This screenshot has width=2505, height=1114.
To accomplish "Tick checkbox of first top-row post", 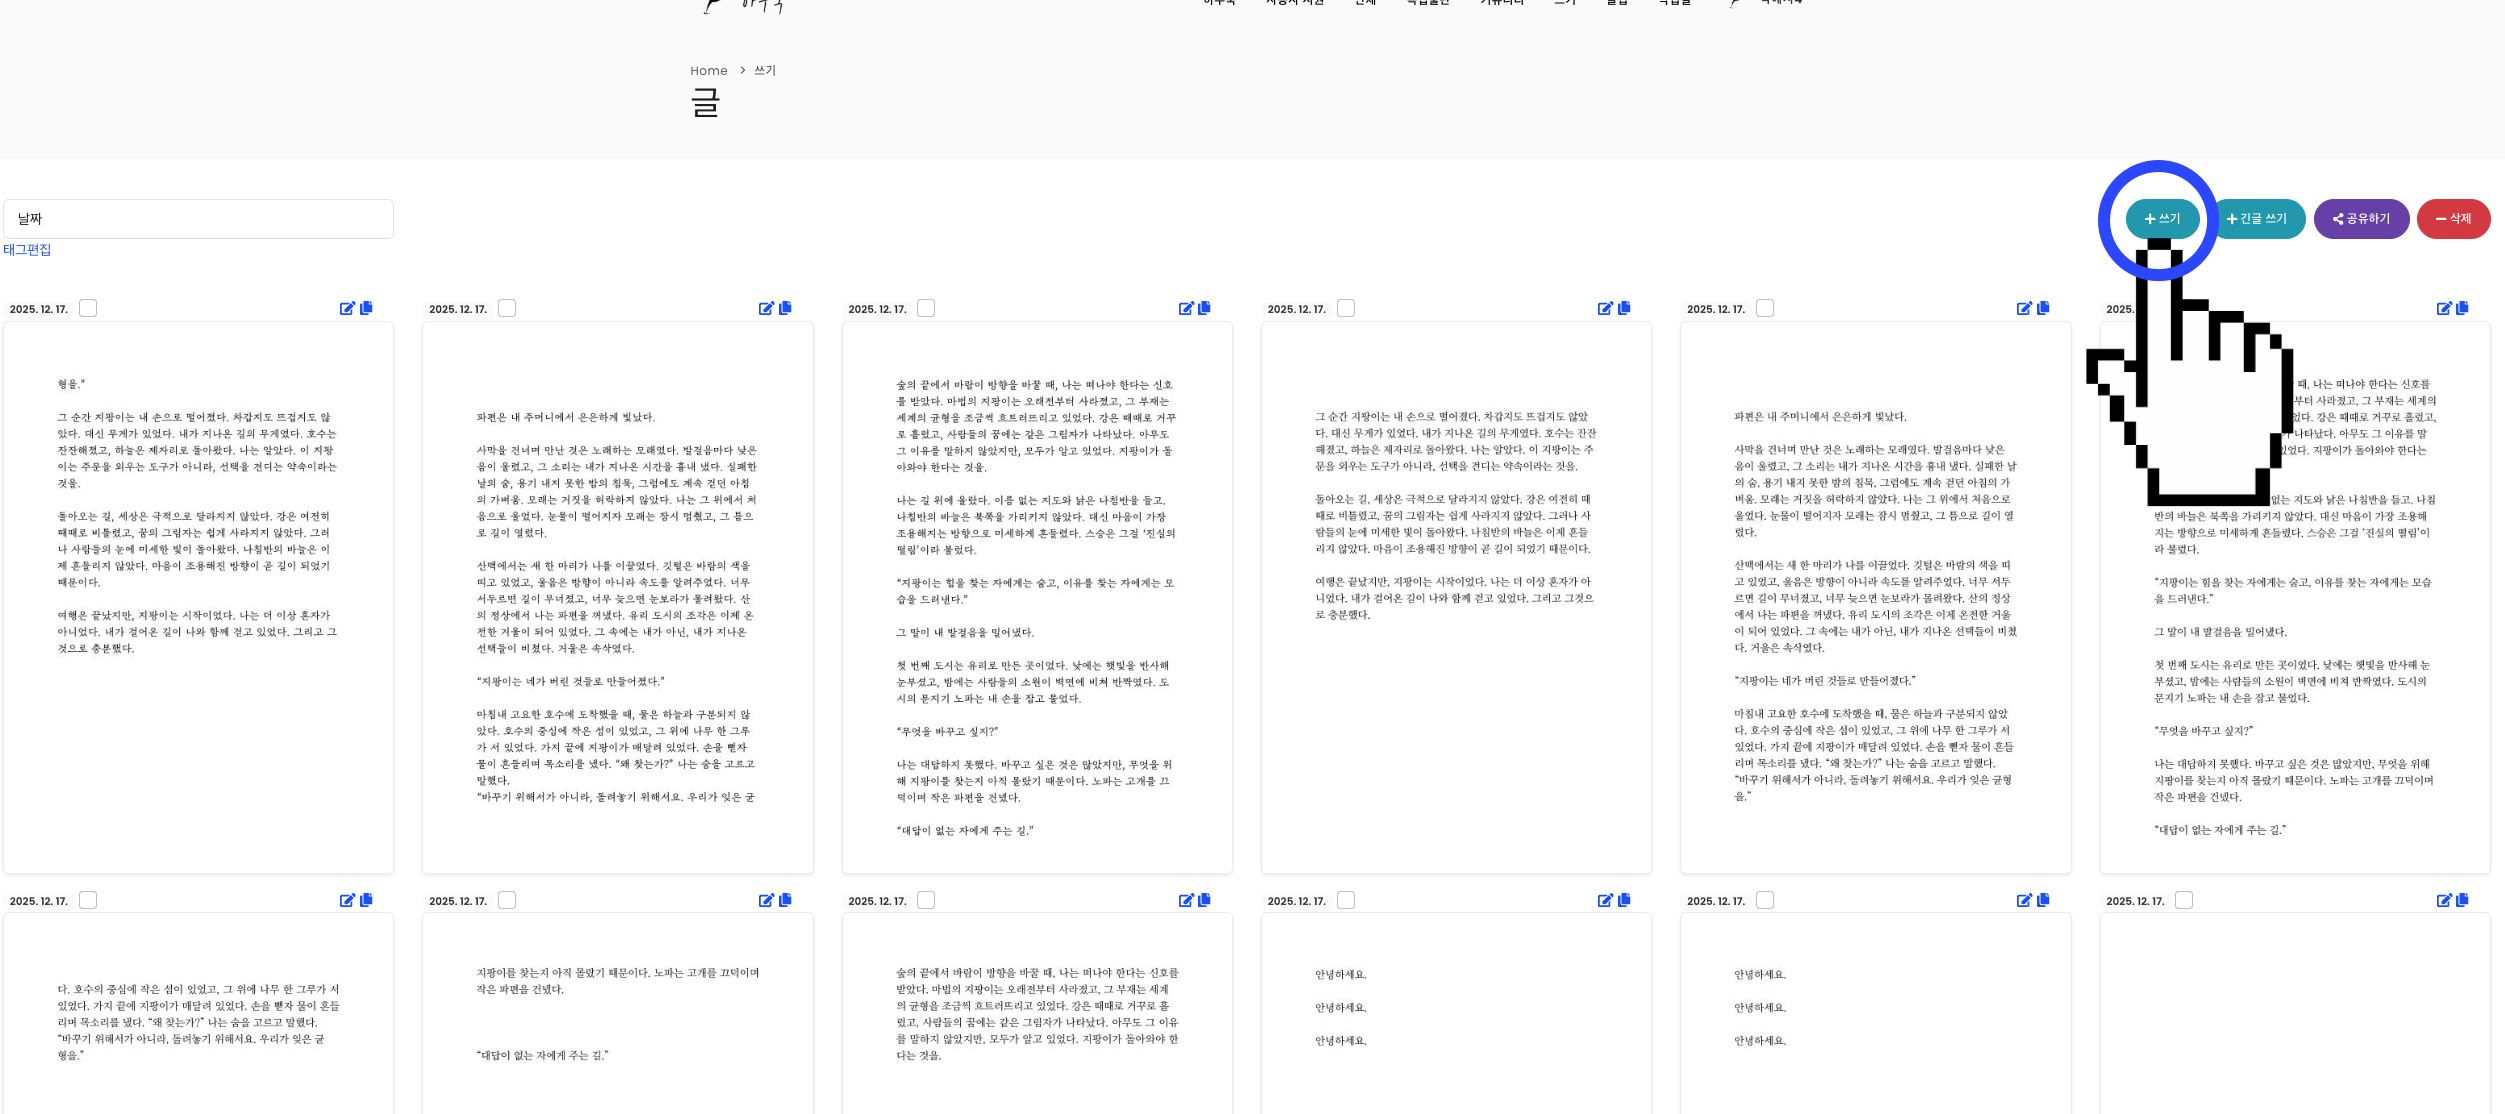I will point(88,308).
